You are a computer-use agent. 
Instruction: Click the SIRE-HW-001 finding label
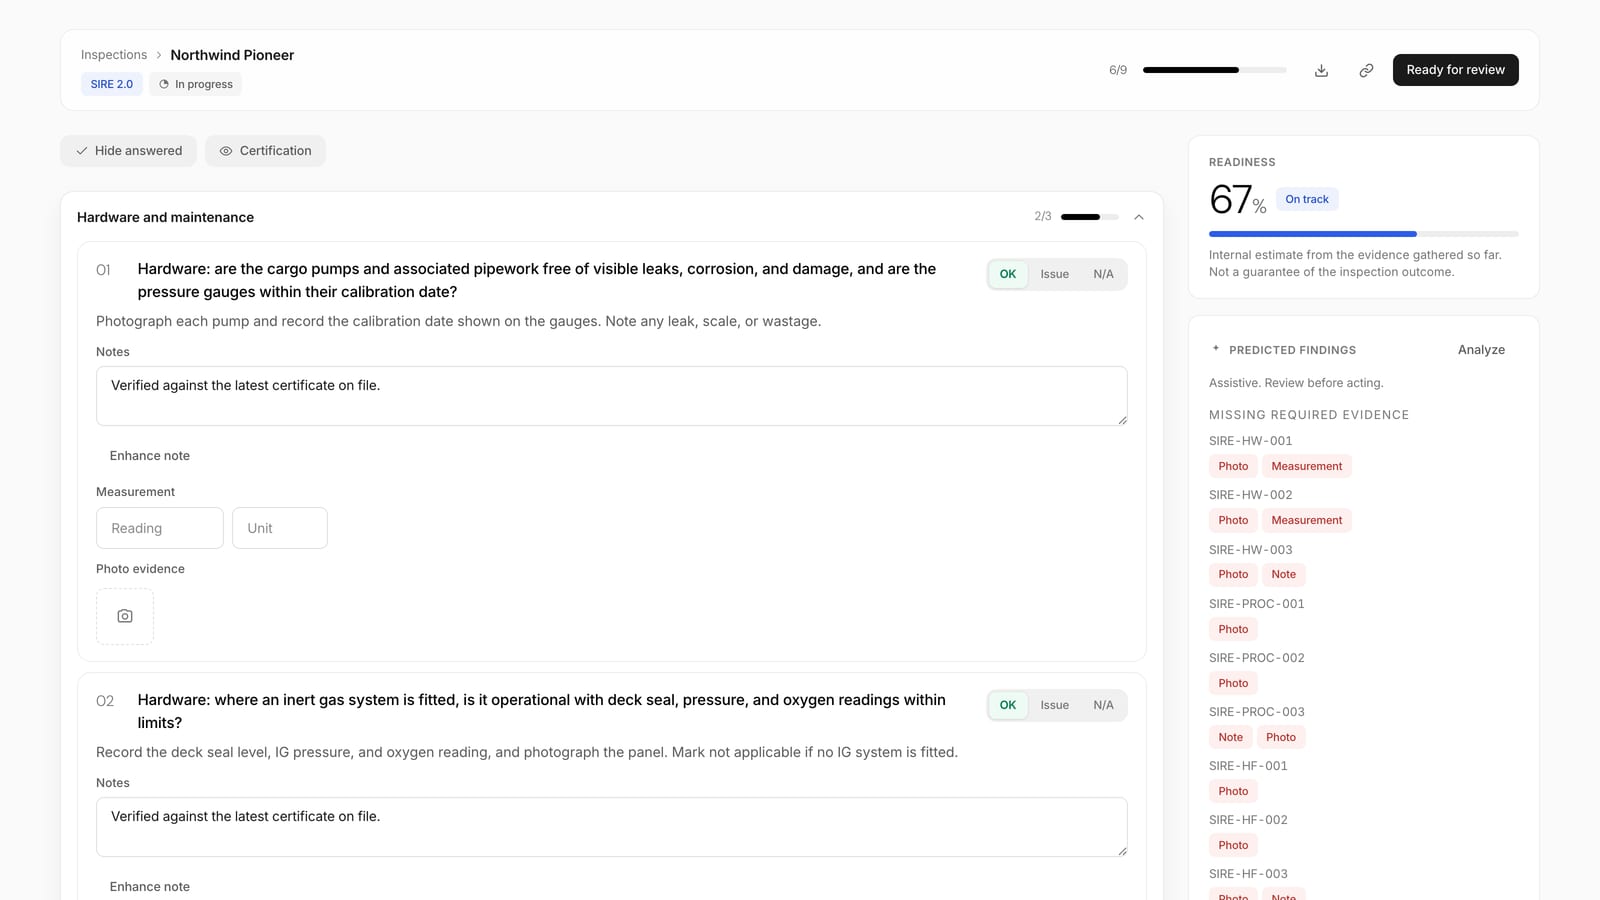(1250, 441)
